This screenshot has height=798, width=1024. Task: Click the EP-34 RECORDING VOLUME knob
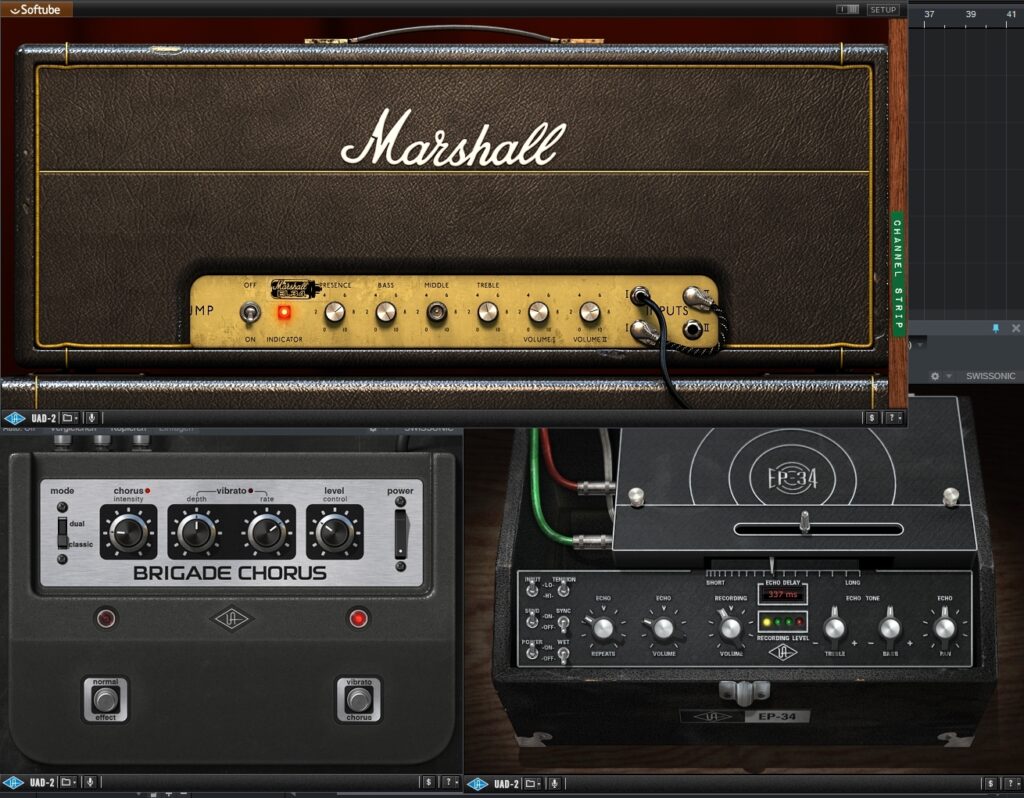[x=730, y=628]
